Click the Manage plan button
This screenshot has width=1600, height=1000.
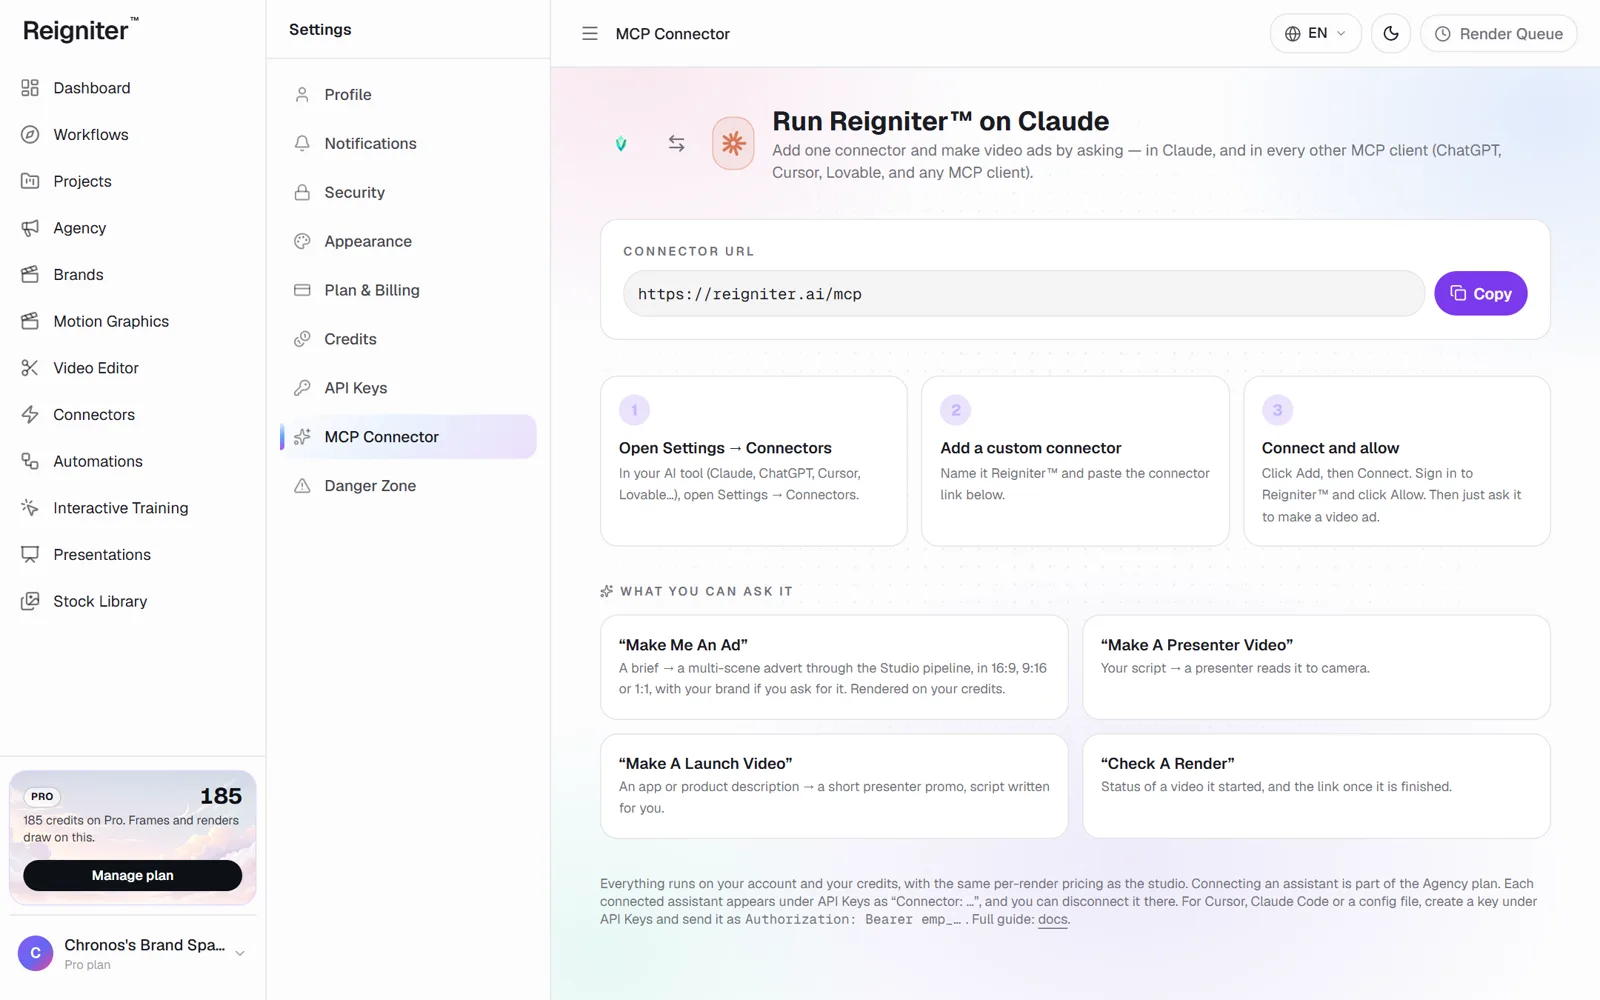(x=132, y=875)
